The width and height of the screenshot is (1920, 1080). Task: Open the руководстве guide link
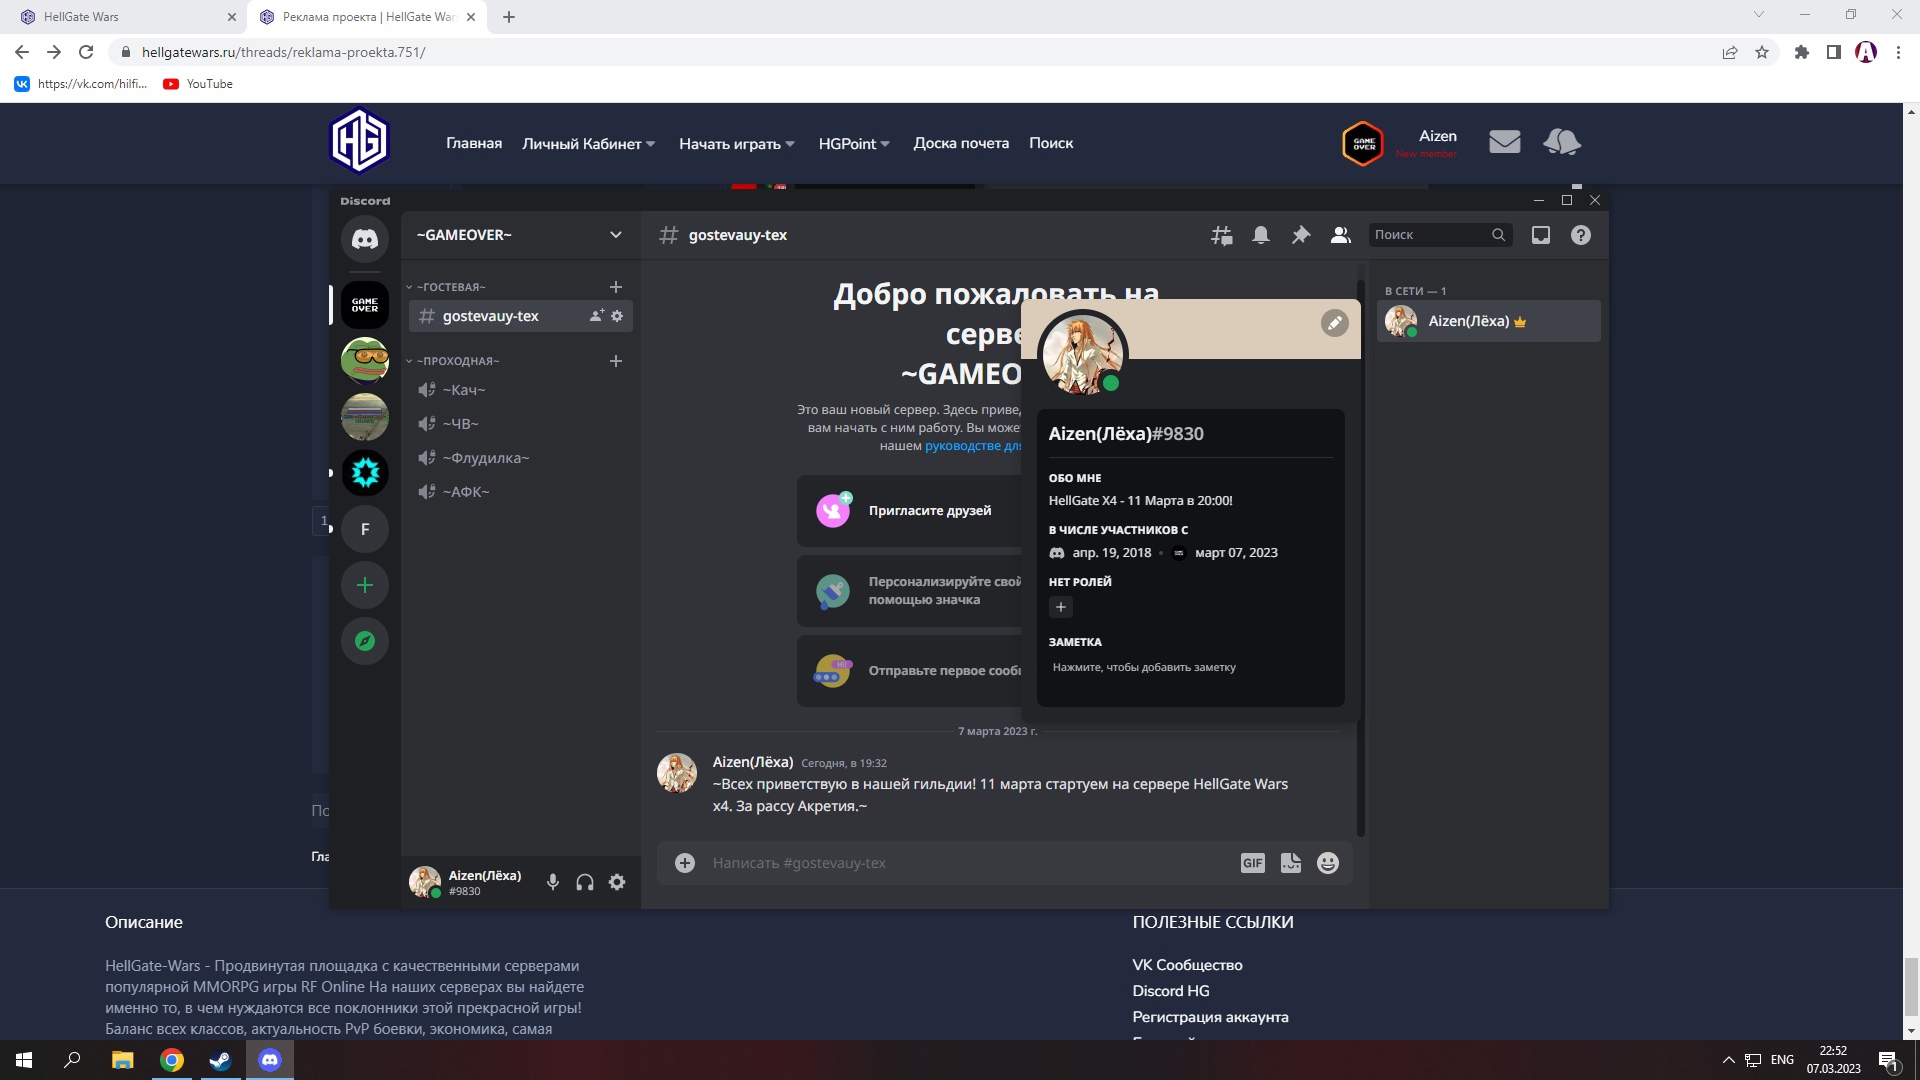pos(972,446)
